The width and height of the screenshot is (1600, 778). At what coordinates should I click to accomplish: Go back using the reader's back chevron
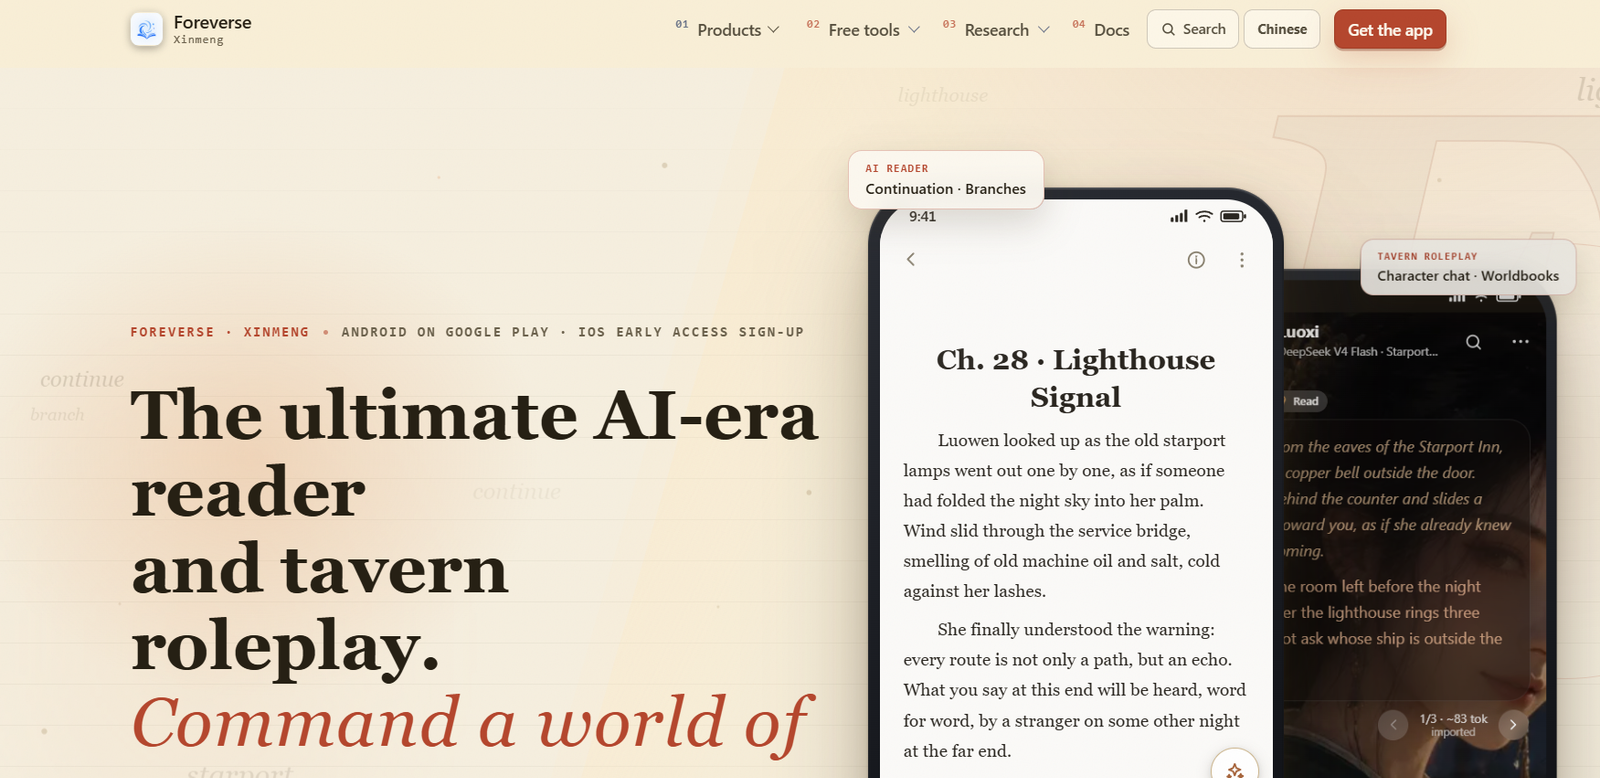coord(911,259)
